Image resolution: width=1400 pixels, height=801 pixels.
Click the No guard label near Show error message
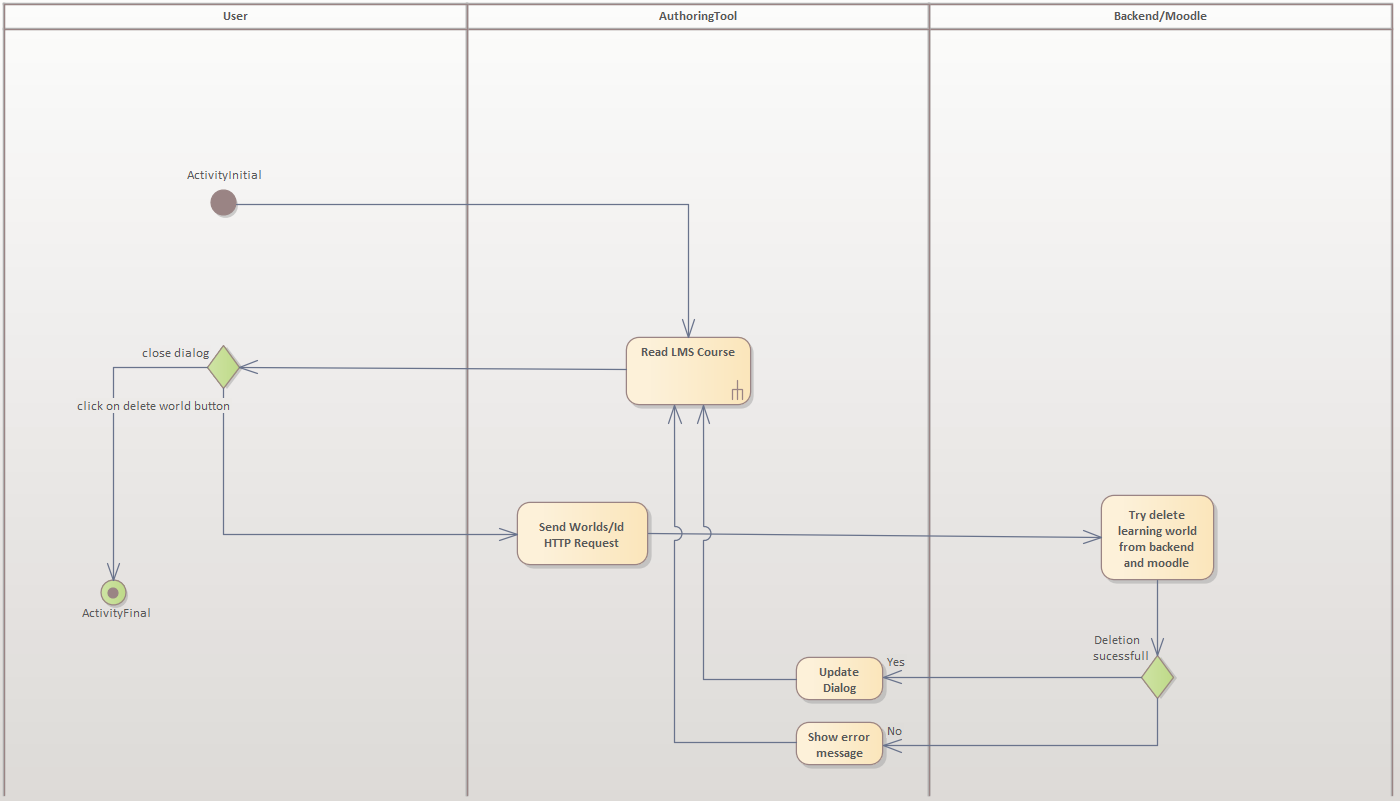point(893,731)
